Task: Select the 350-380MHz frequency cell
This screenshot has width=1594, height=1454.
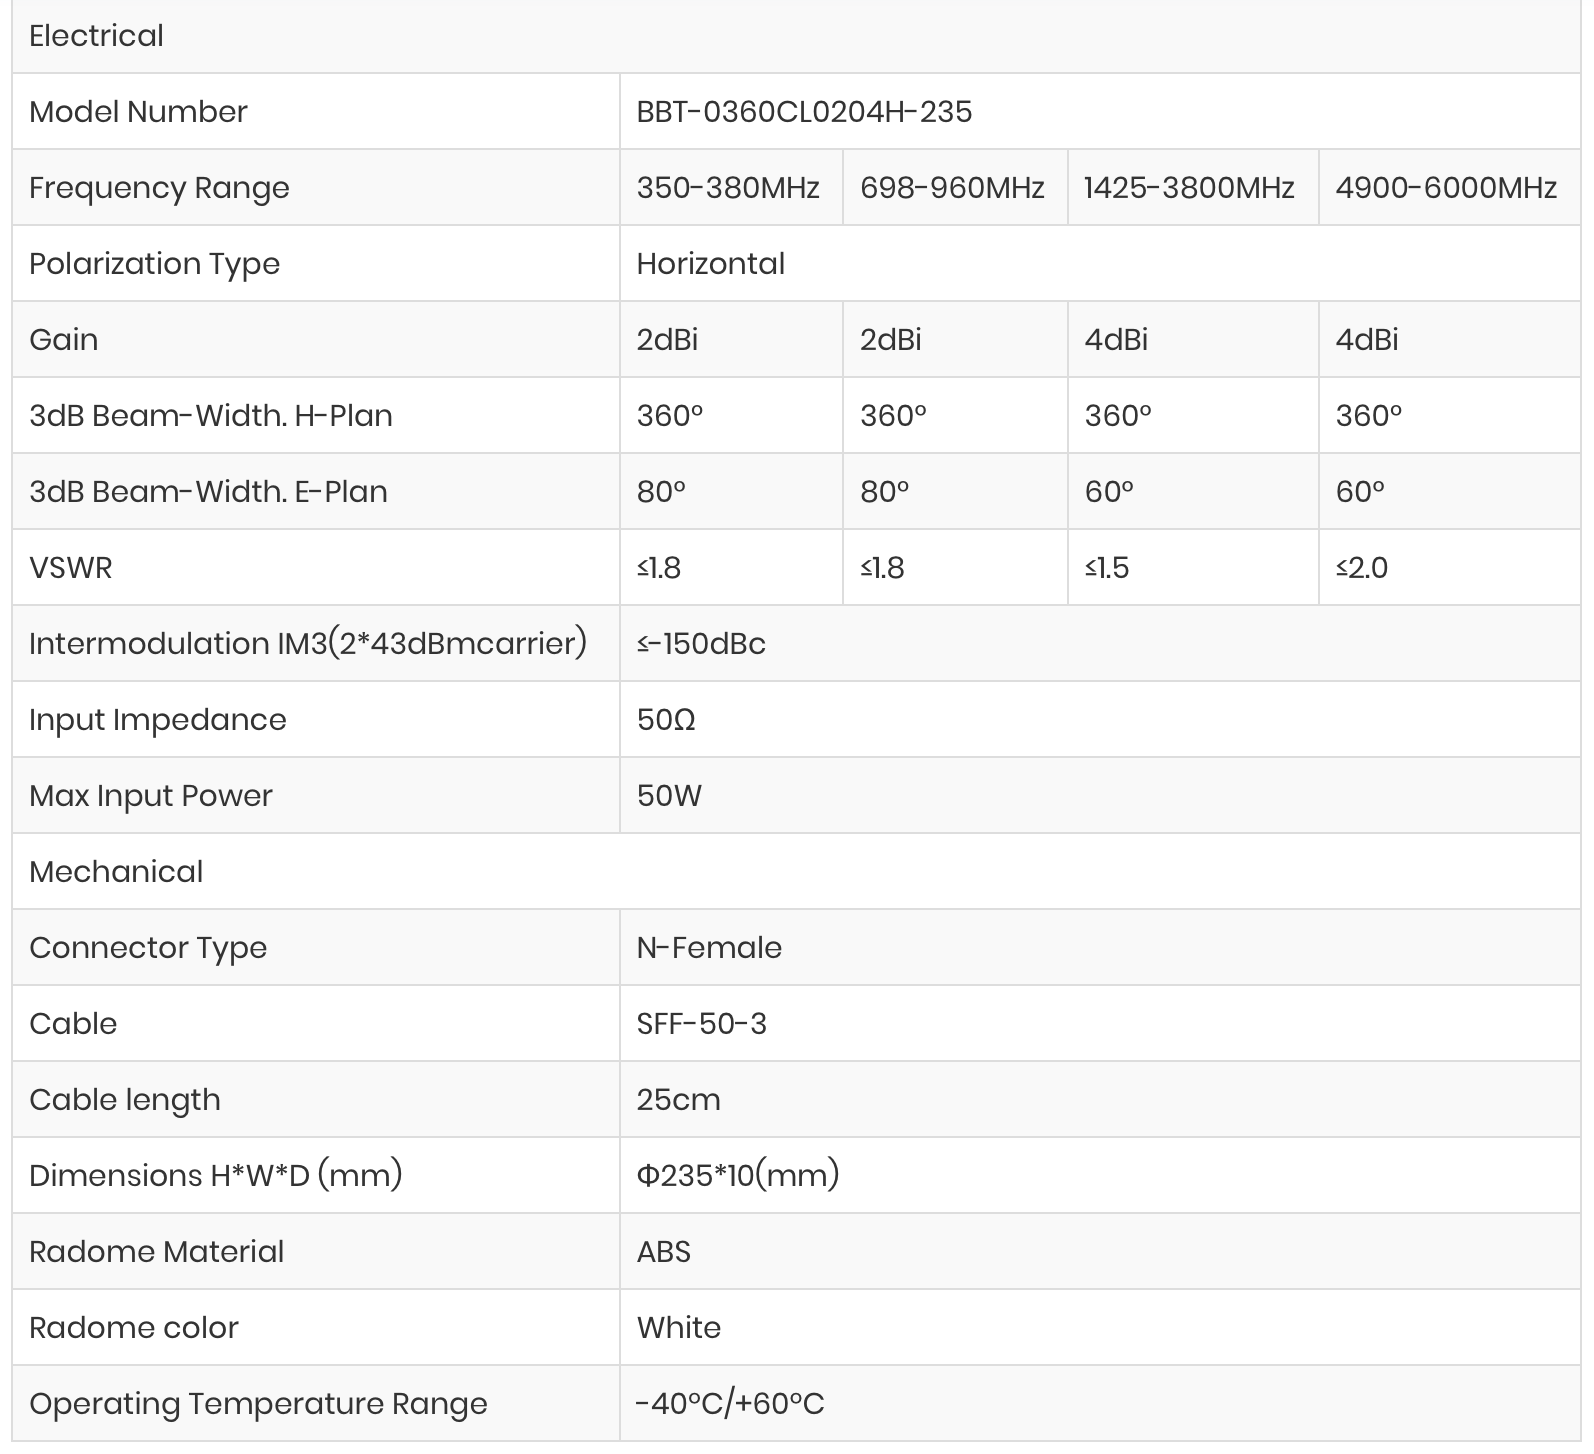Action: coord(731,187)
